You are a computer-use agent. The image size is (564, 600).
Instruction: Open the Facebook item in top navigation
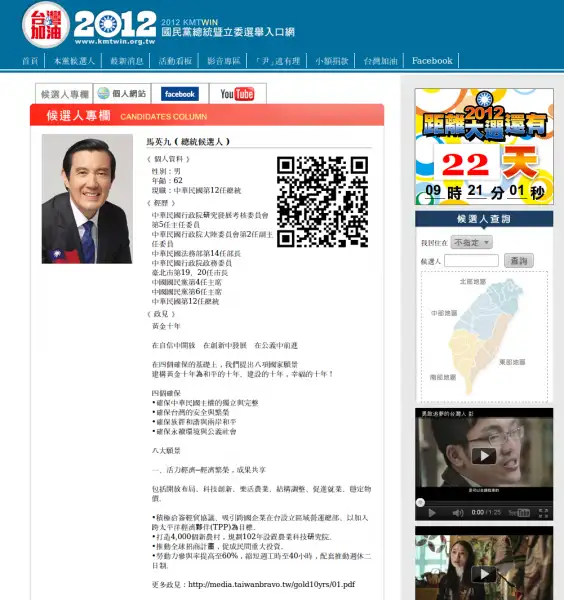coord(432,61)
